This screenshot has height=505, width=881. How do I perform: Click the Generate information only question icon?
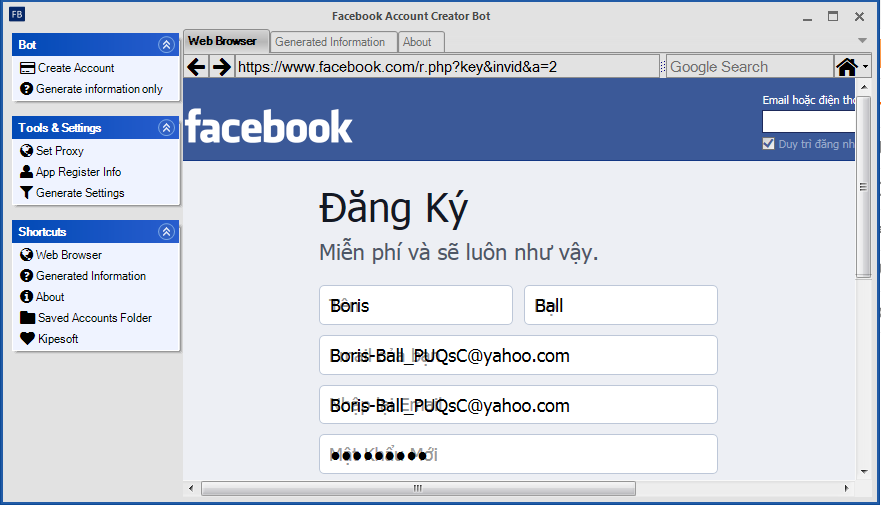[26, 89]
